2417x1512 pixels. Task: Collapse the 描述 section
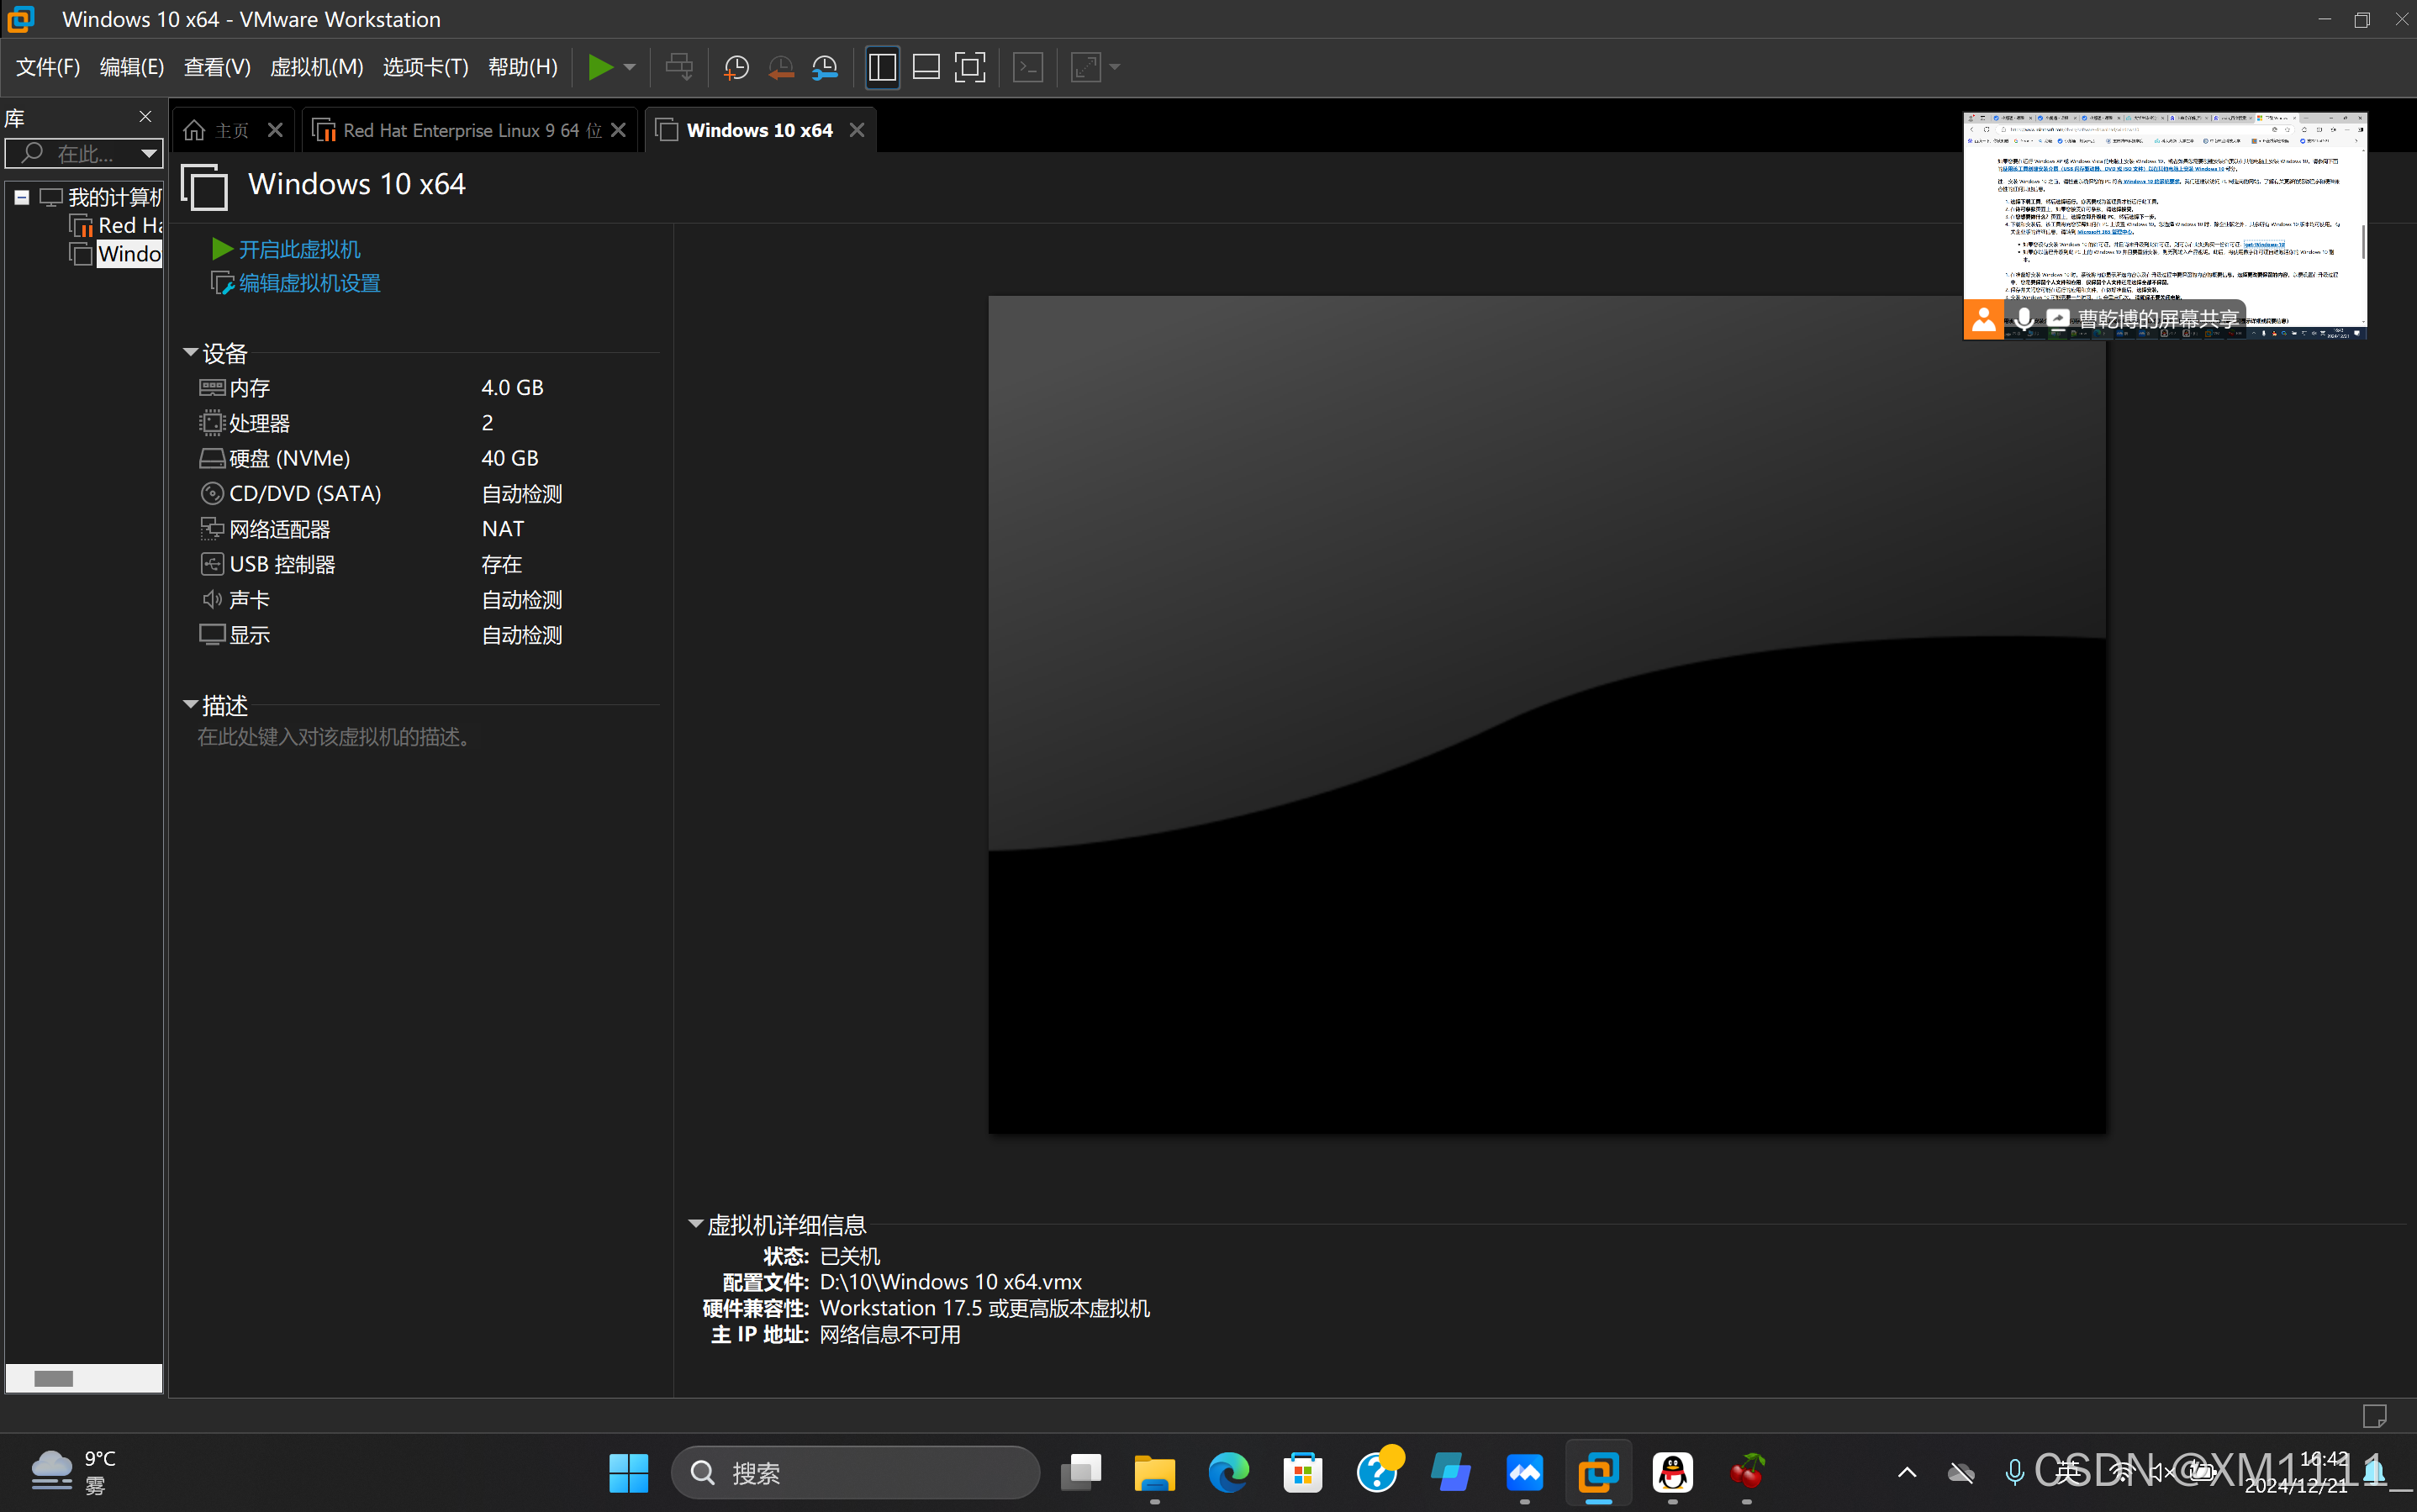(x=190, y=704)
